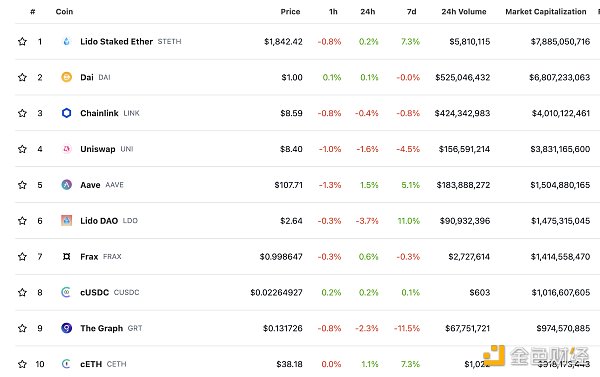
Task: Toggle favorite star for cUSDC
Action: [x=22, y=292]
